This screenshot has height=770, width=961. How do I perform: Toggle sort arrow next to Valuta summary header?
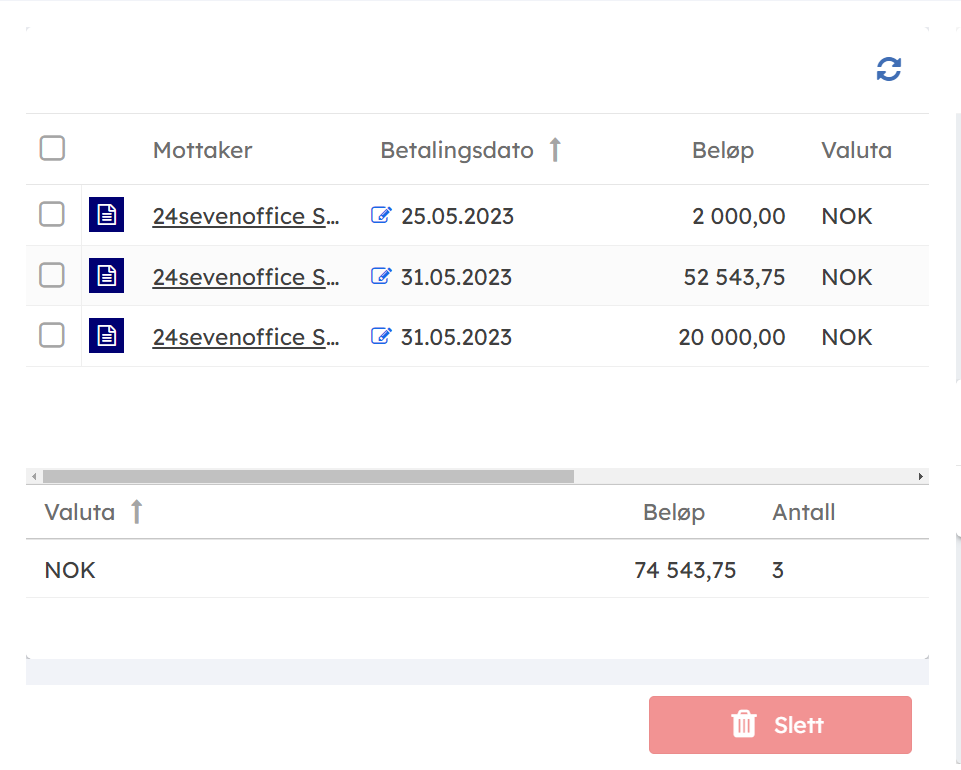[137, 512]
